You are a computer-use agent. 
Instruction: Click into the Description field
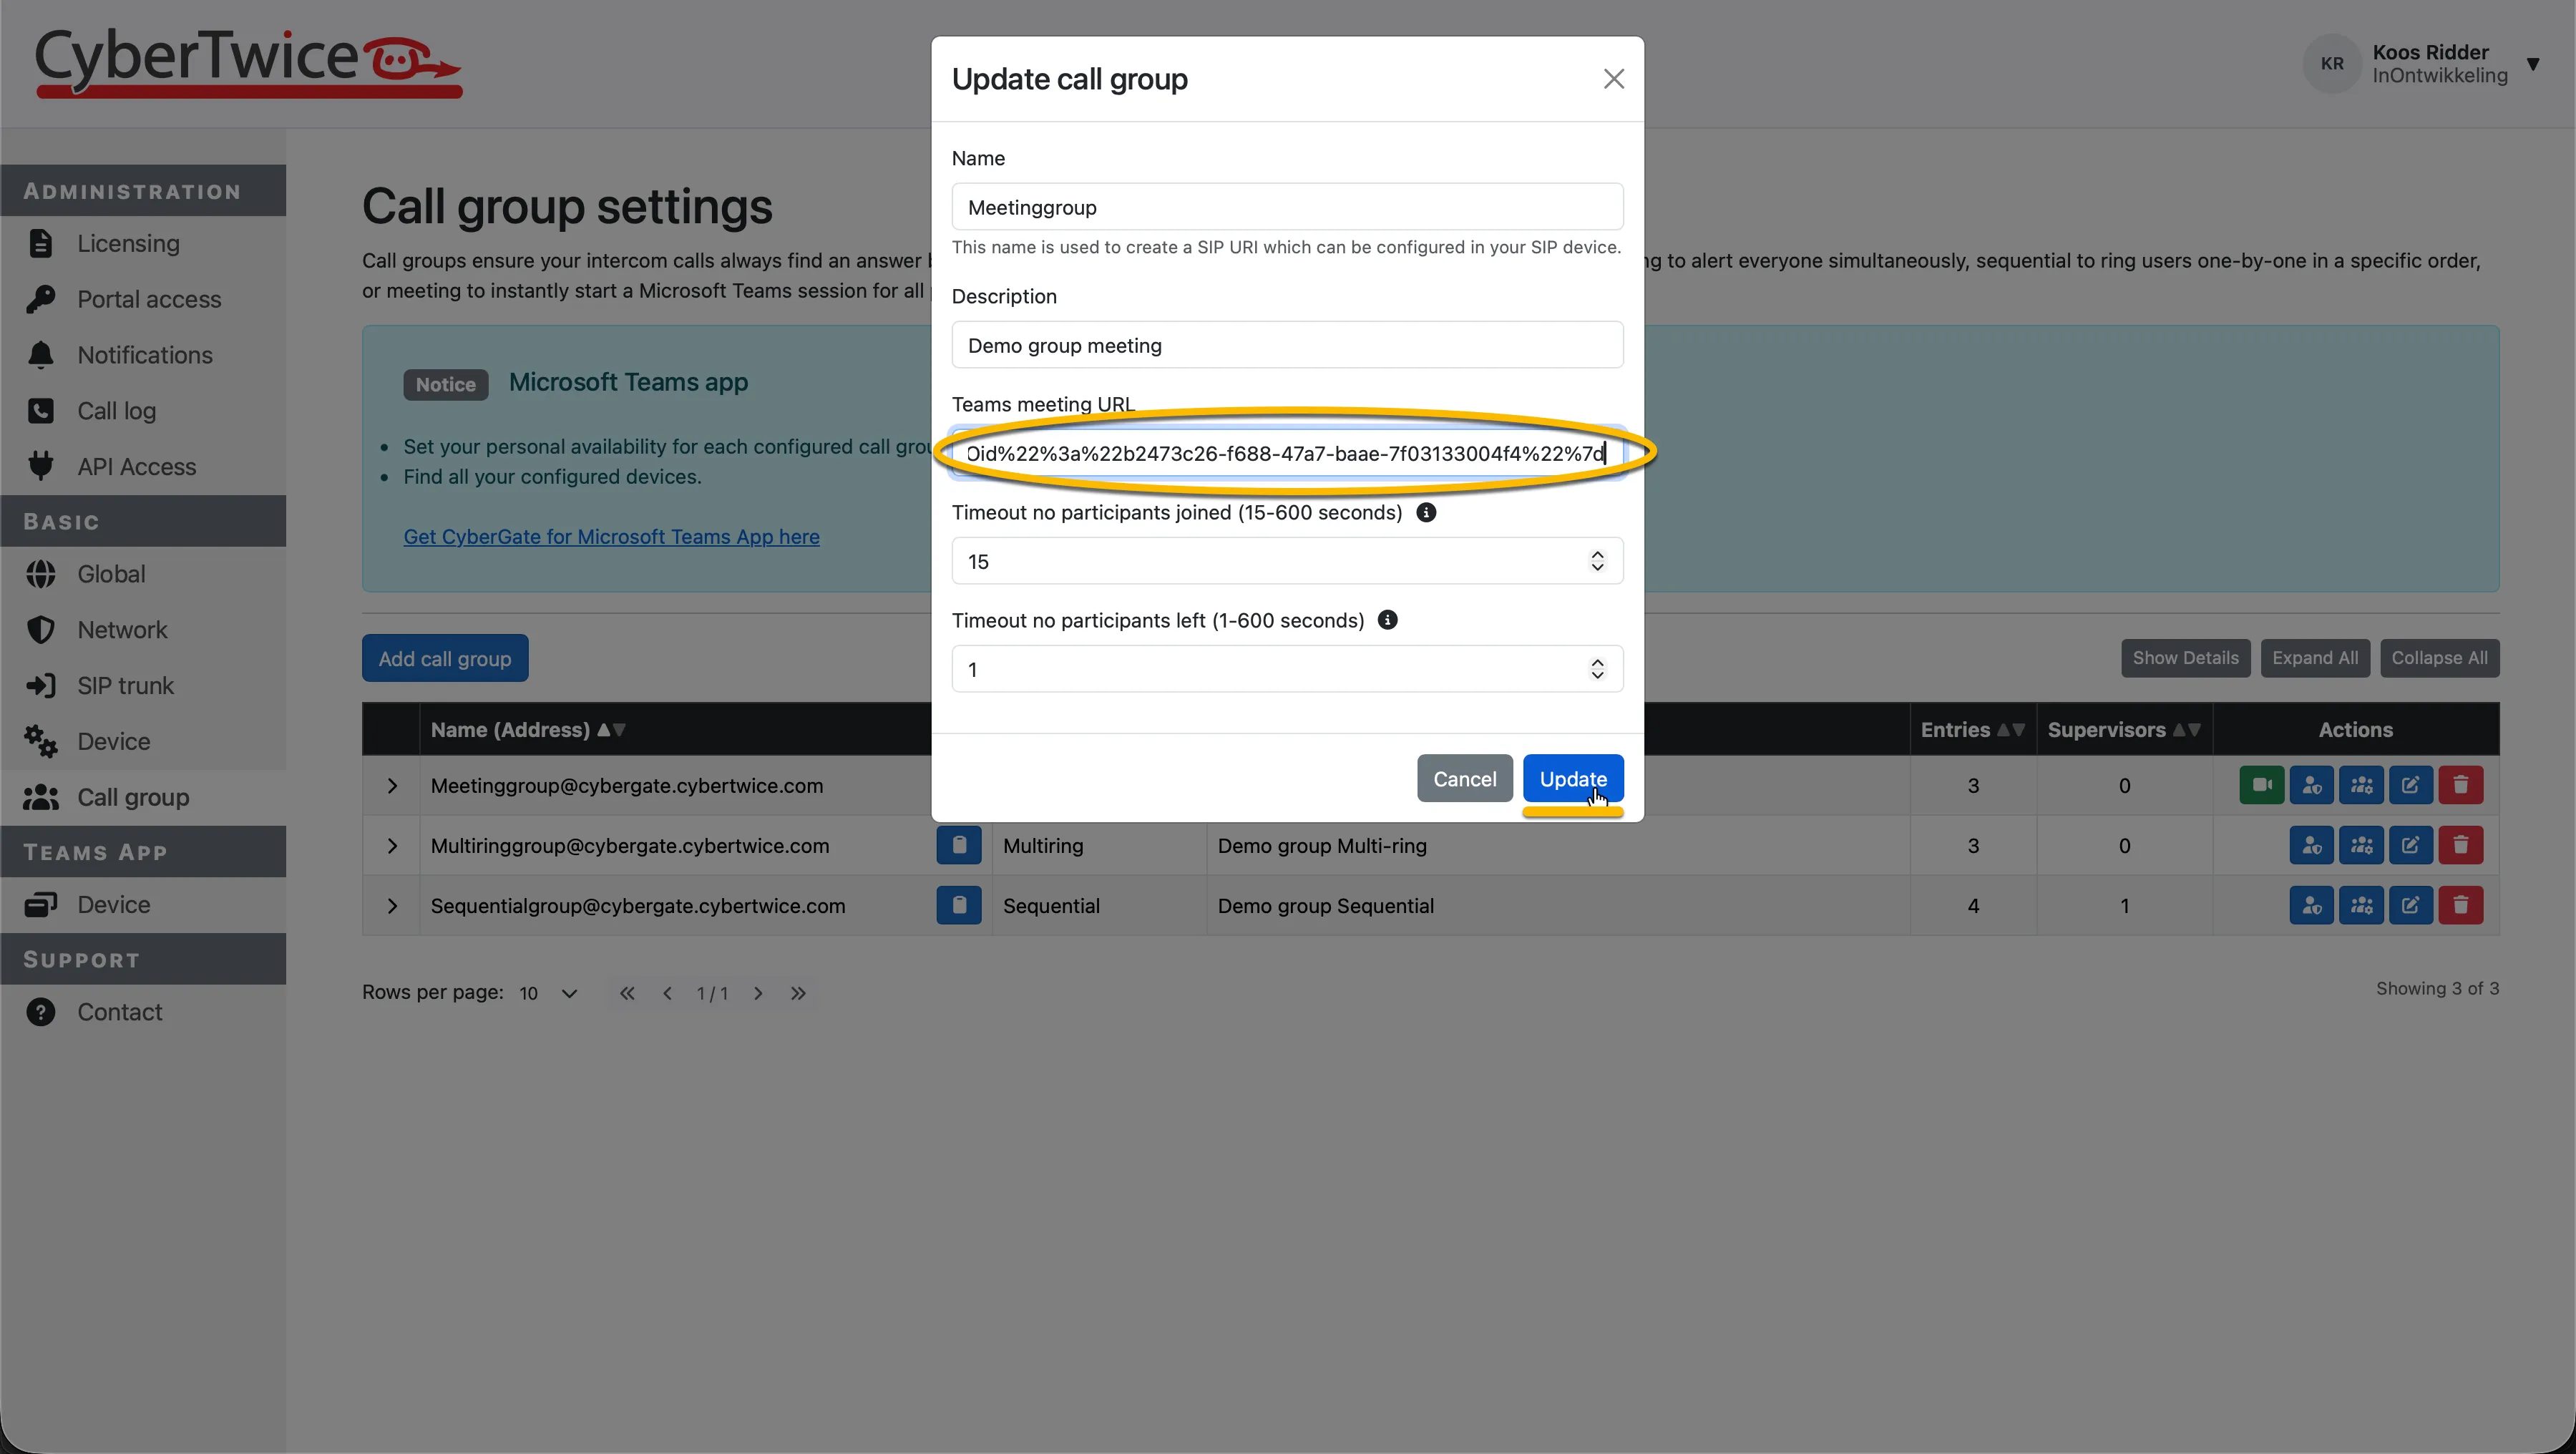click(x=1287, y=345)
